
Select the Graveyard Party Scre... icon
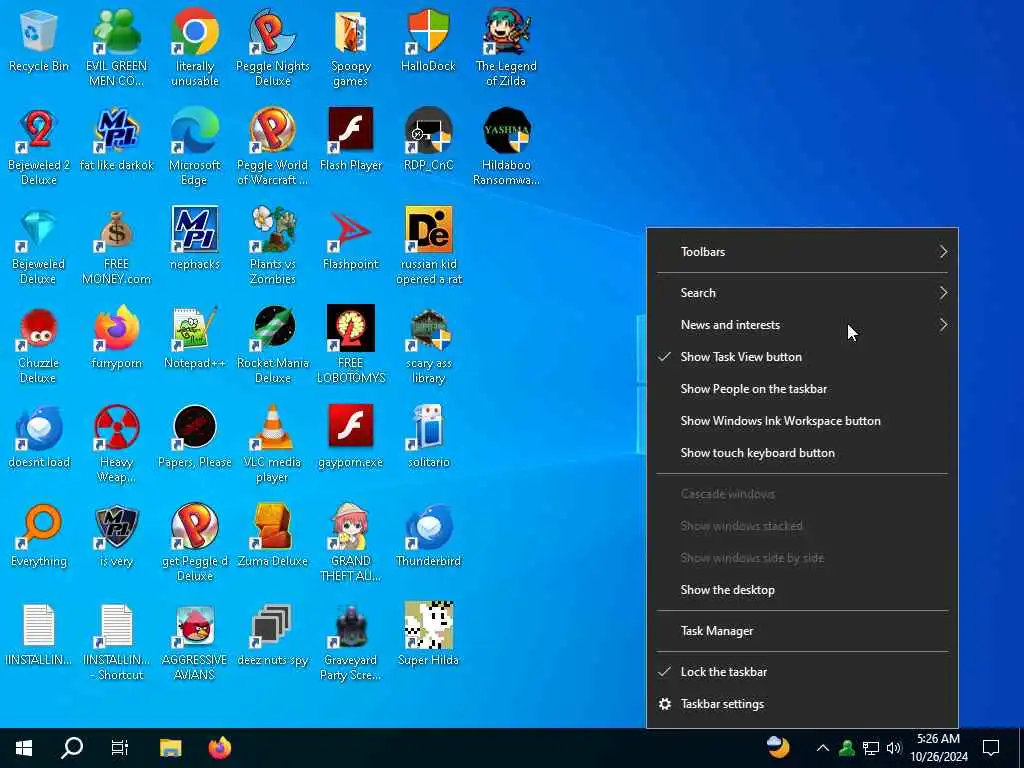click(x=351, y=626)
